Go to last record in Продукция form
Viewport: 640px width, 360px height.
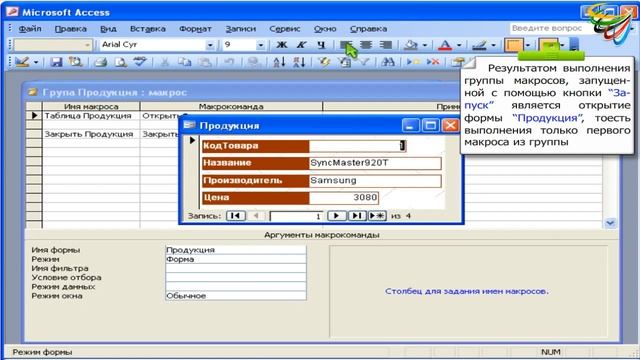coord(356,216)
